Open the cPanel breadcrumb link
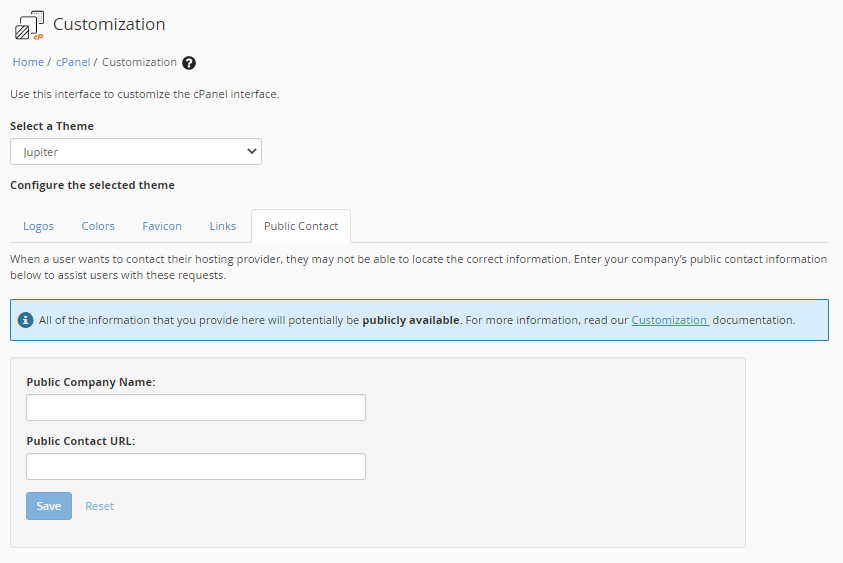 [73, 62]
